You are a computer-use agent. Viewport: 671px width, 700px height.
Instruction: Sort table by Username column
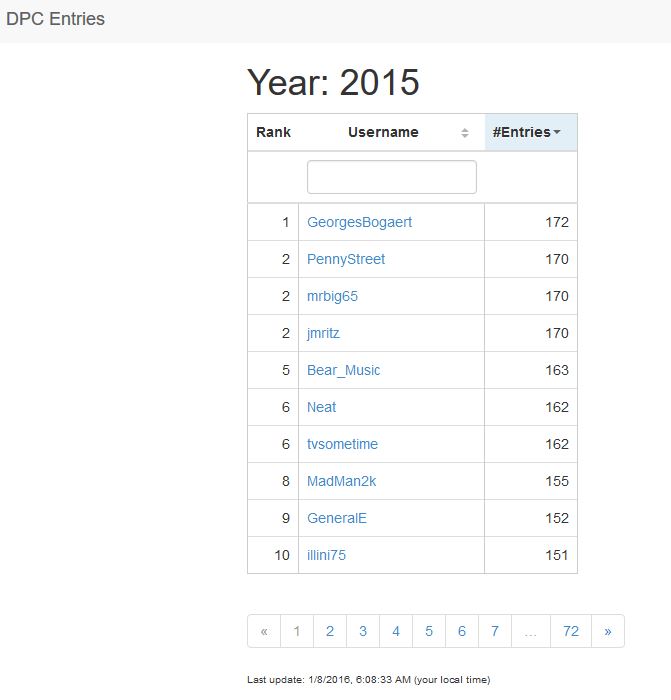click(392, 132)
